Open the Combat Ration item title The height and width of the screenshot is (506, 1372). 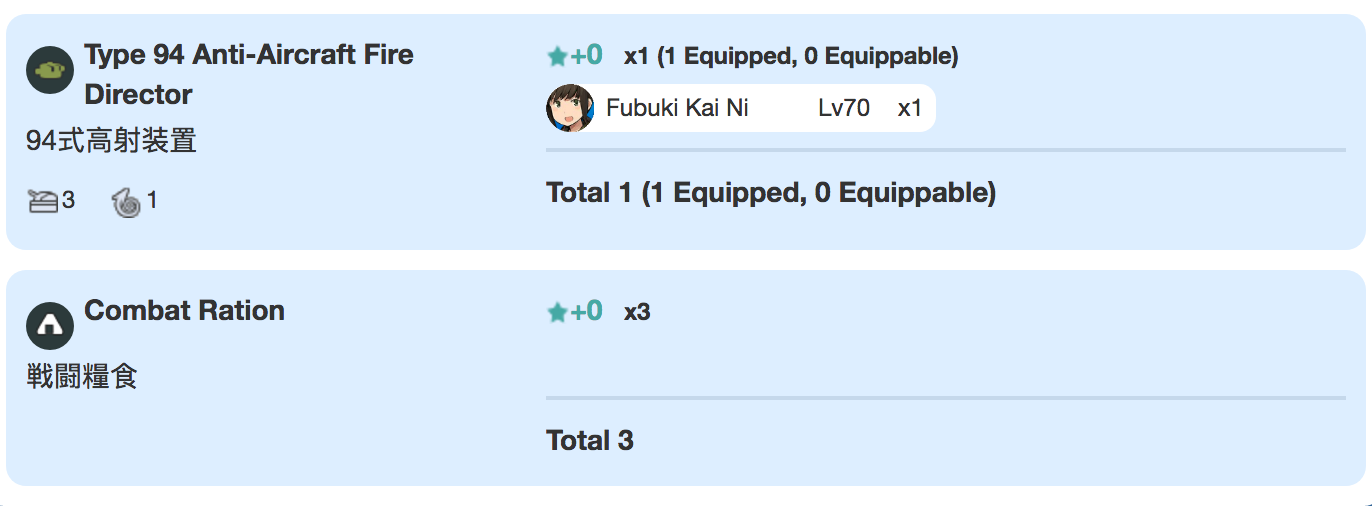tap(184, 310)
